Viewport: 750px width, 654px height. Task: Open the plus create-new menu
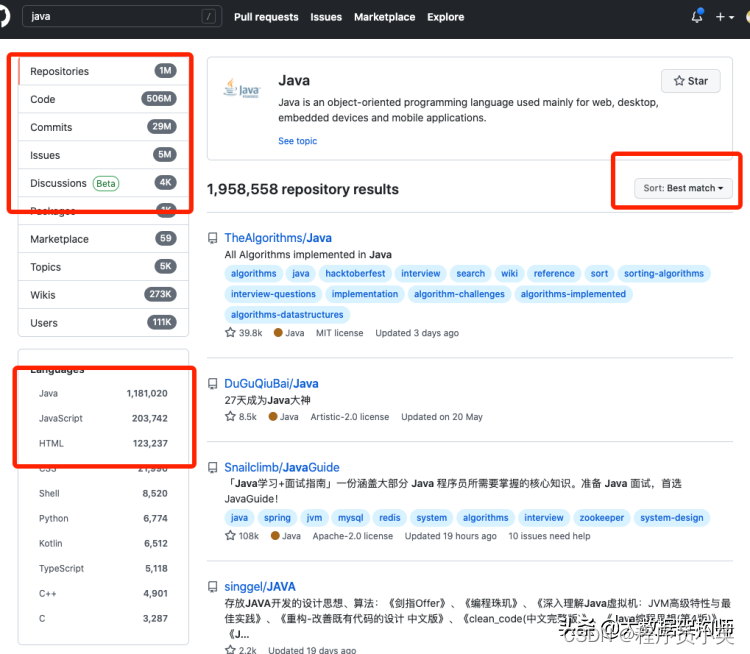pos(725,17)
